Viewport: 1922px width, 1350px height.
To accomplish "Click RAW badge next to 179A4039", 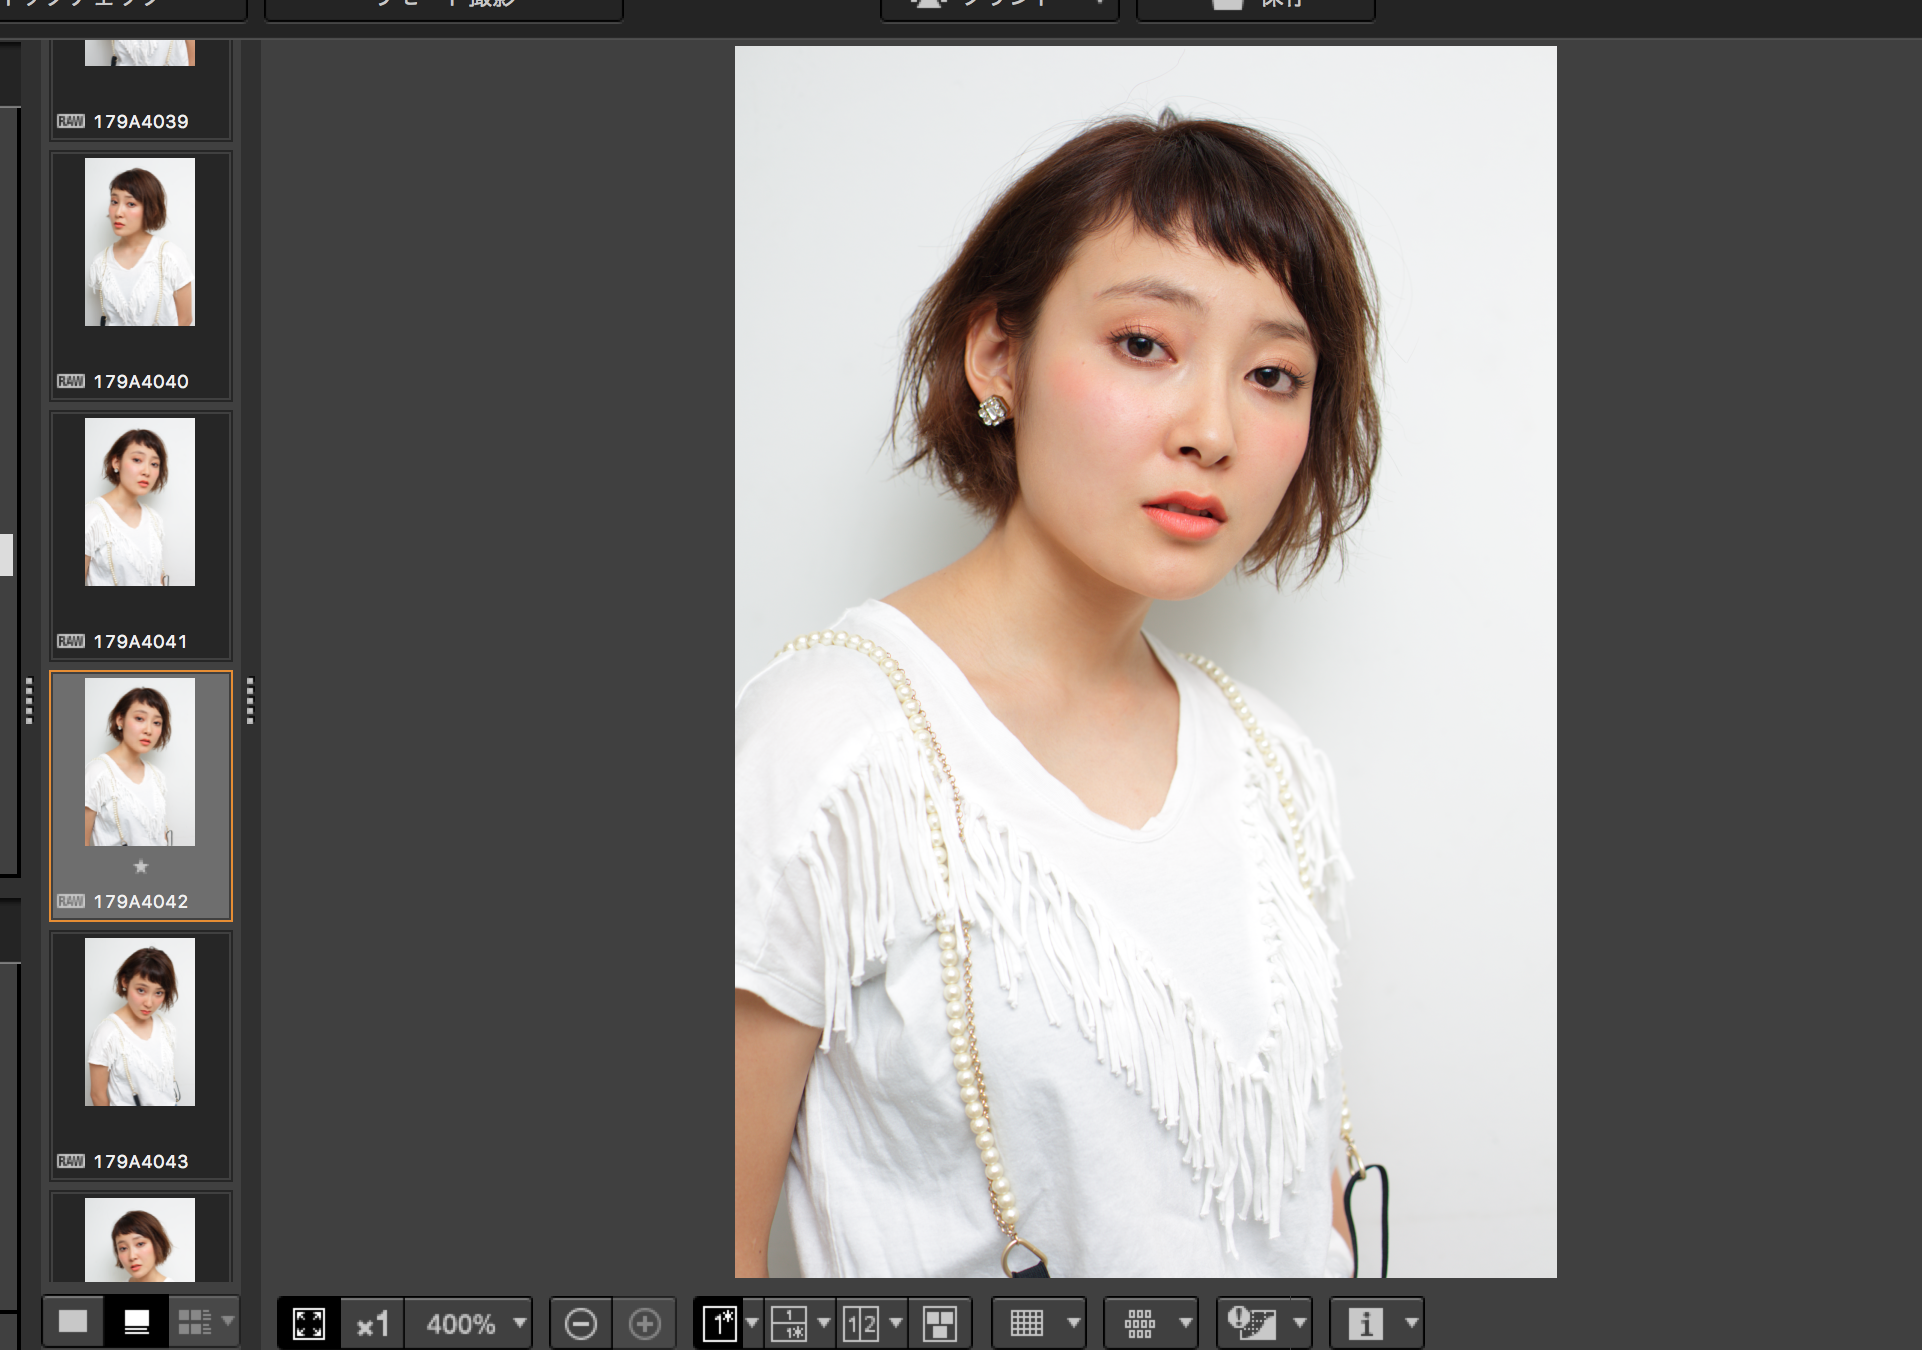I will (x=71, y=121).
